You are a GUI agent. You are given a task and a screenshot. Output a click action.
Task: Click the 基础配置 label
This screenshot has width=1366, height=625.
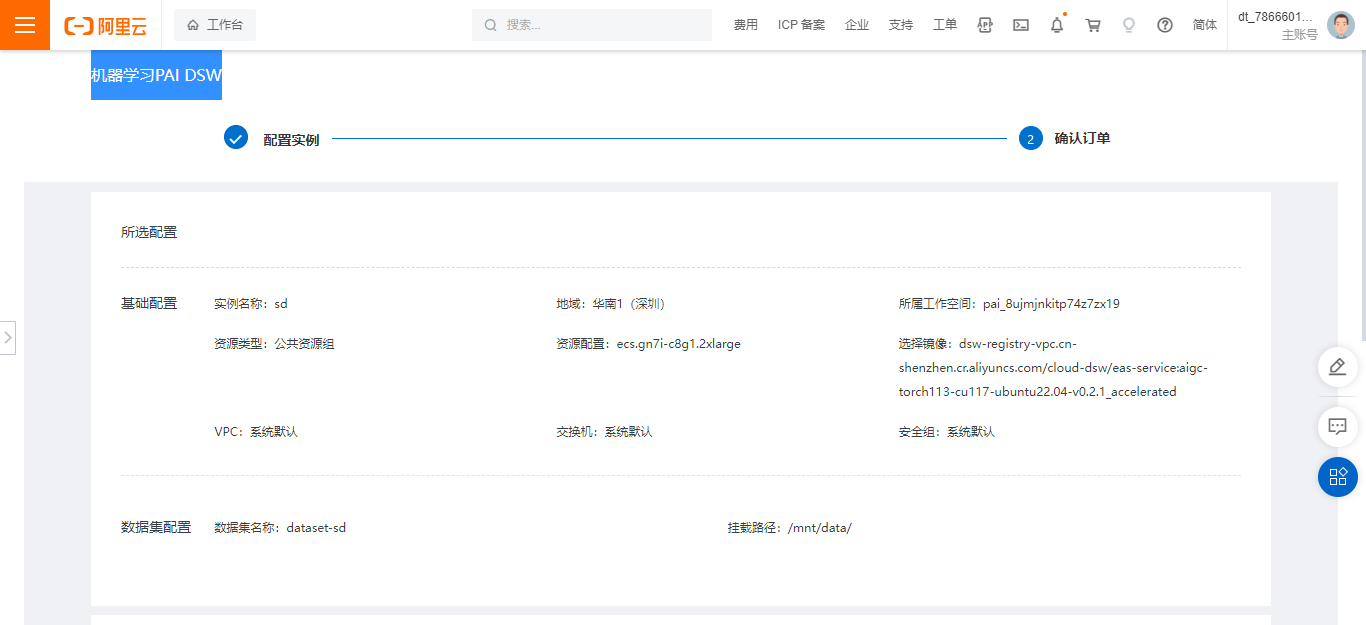pyautogui.click(x=149, y=304)
